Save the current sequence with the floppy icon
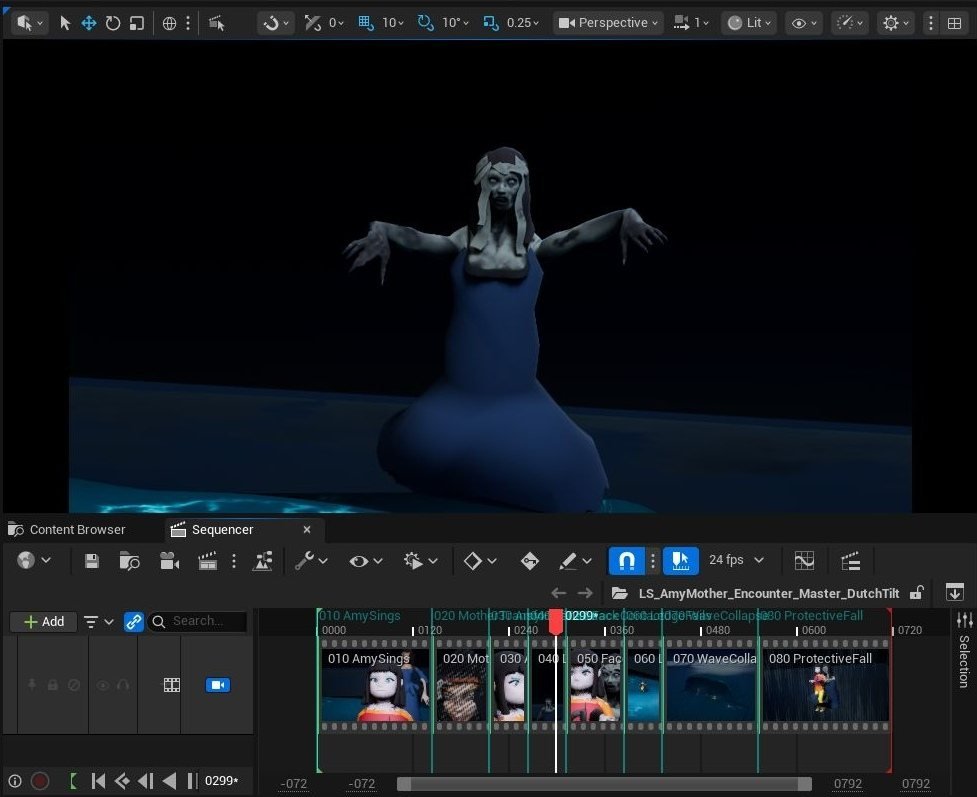The image size is (977, 797). pyautogui.click(x=92, y=561)
